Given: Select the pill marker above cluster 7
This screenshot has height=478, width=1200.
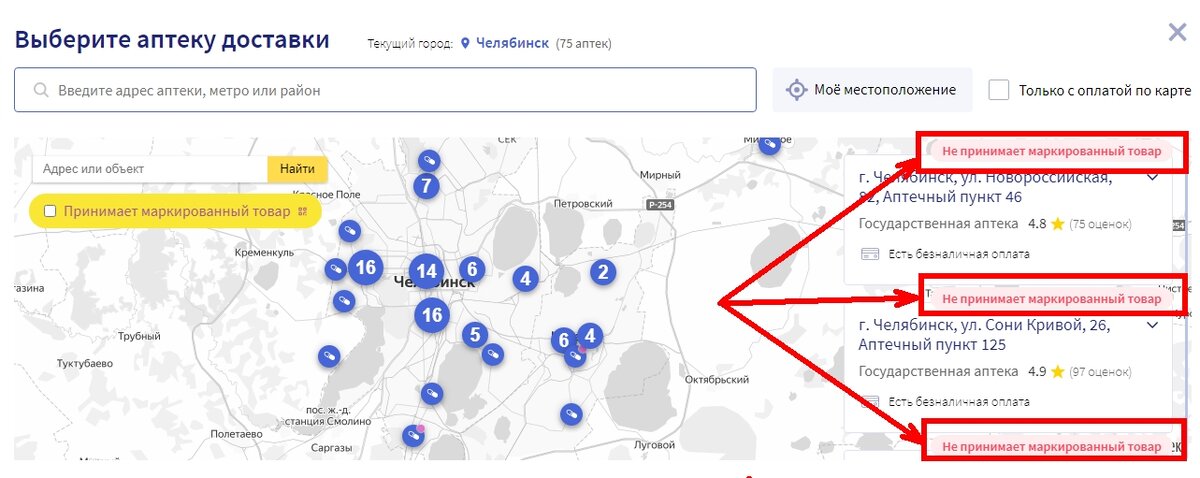Looking at the screenshot, I should pyautogui.click(x=429, y=160).
